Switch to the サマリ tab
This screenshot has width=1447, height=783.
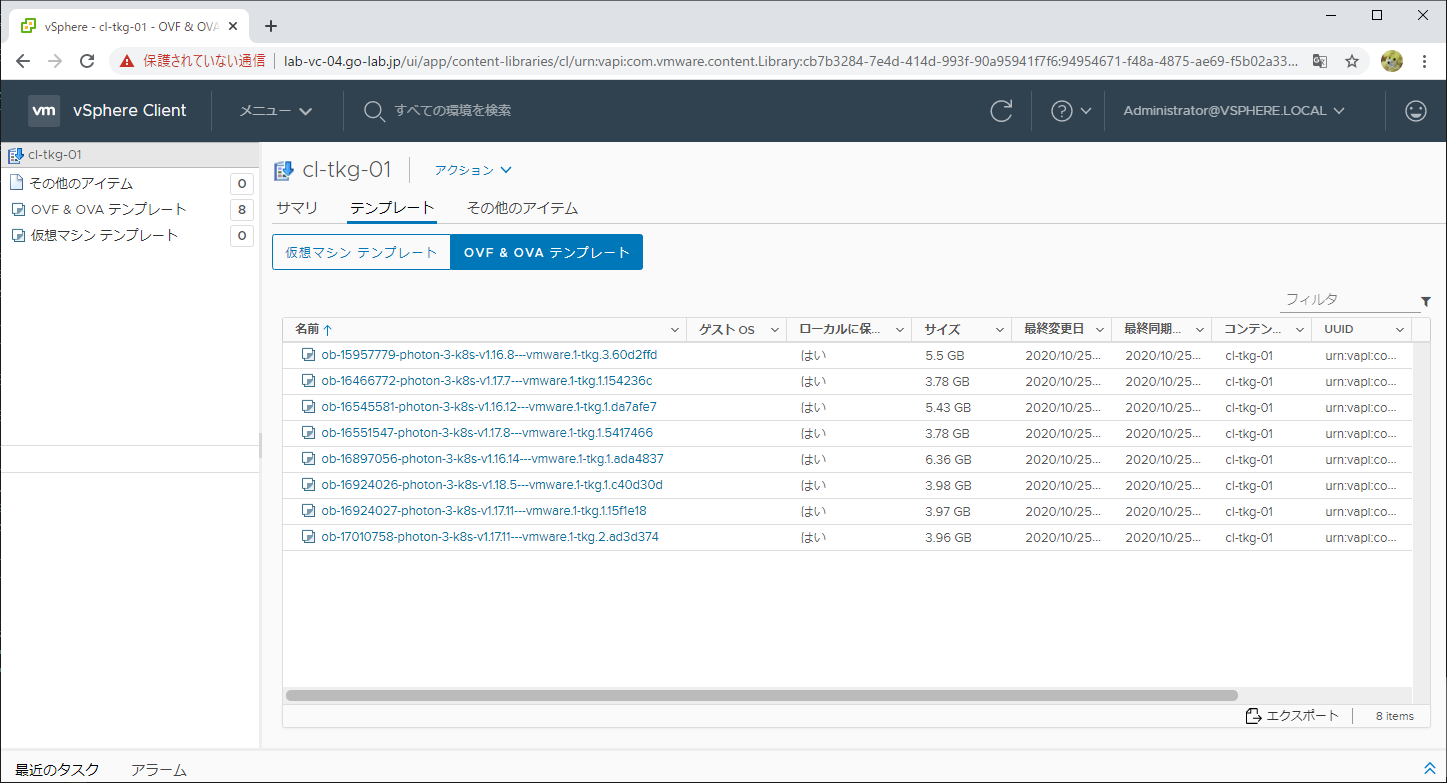point(297,208)
